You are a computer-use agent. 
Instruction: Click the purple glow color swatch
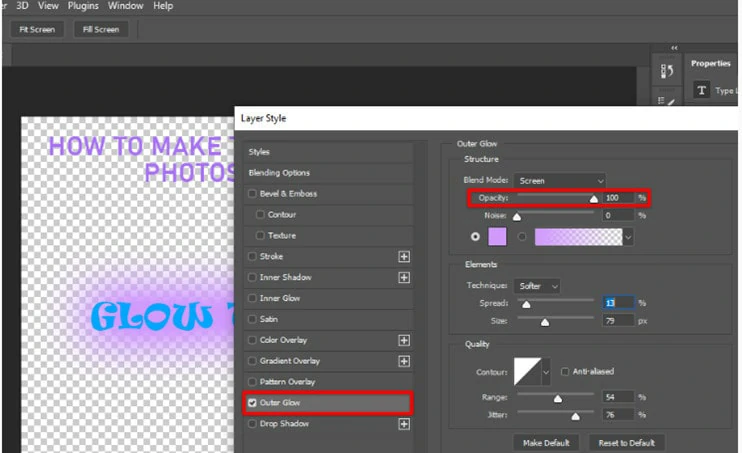[497, 237]
